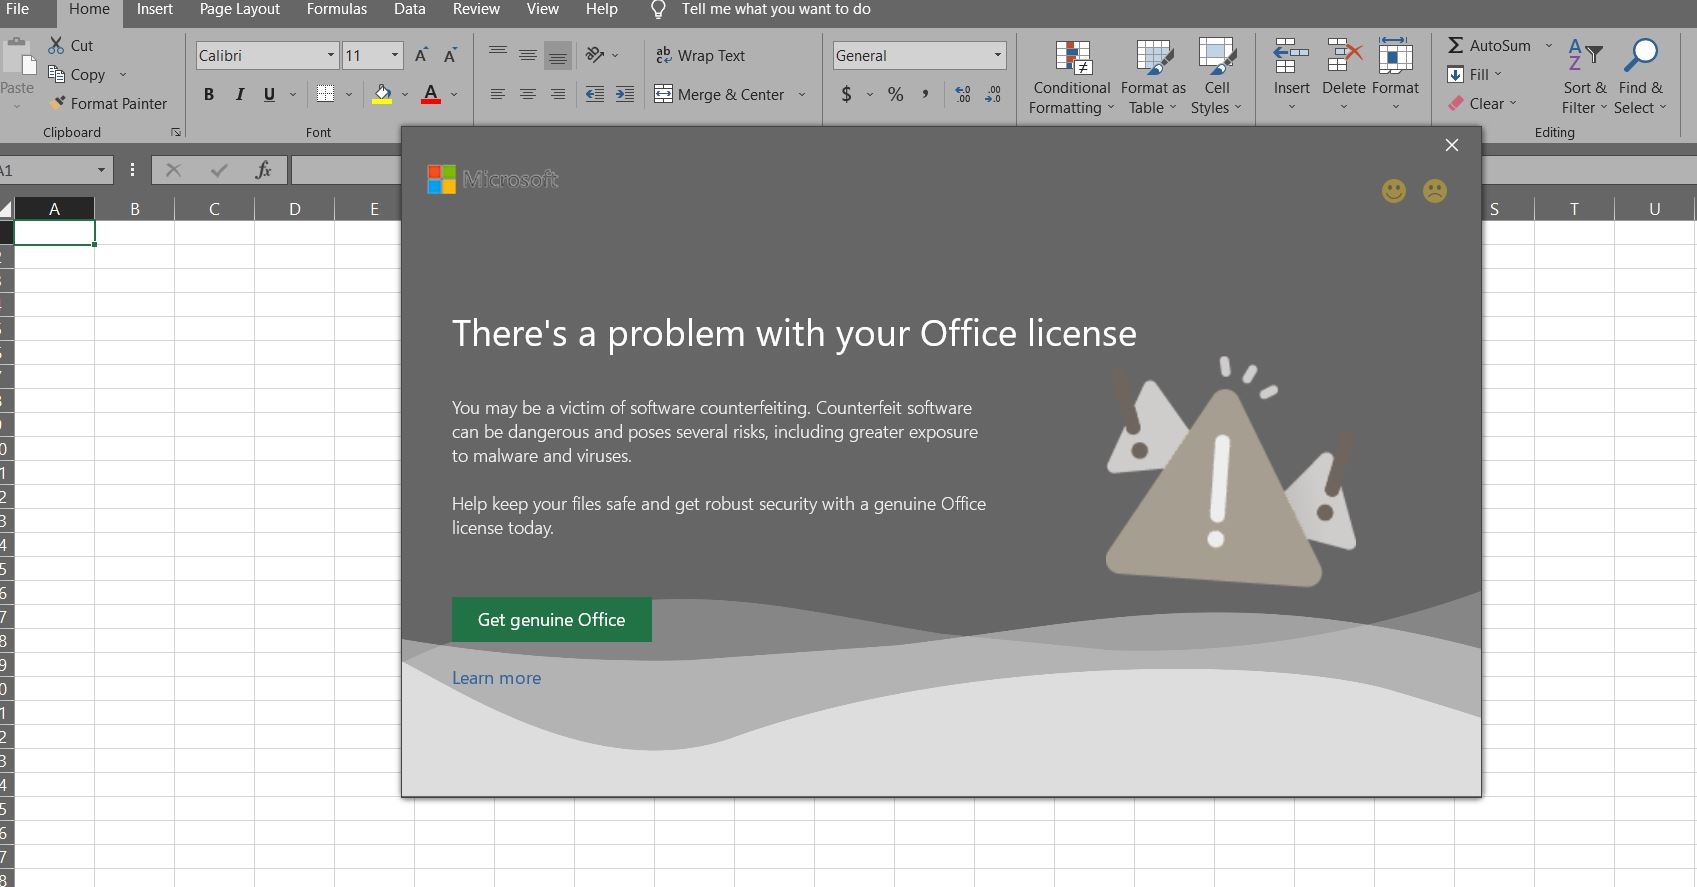Screen dimensions: 1697x887
Task: Click Format cells icon
Action: pyautogui.click(x=1395, y=57)
